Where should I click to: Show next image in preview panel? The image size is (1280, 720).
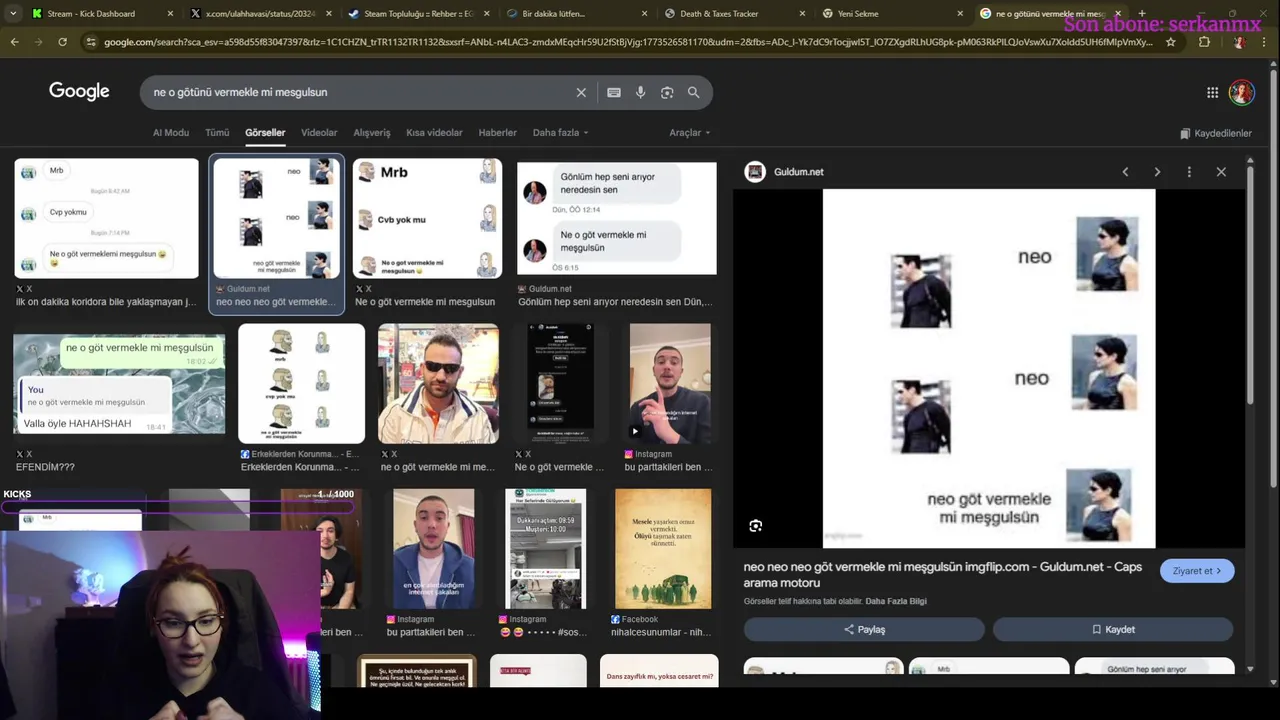[x=1157, y=172]
